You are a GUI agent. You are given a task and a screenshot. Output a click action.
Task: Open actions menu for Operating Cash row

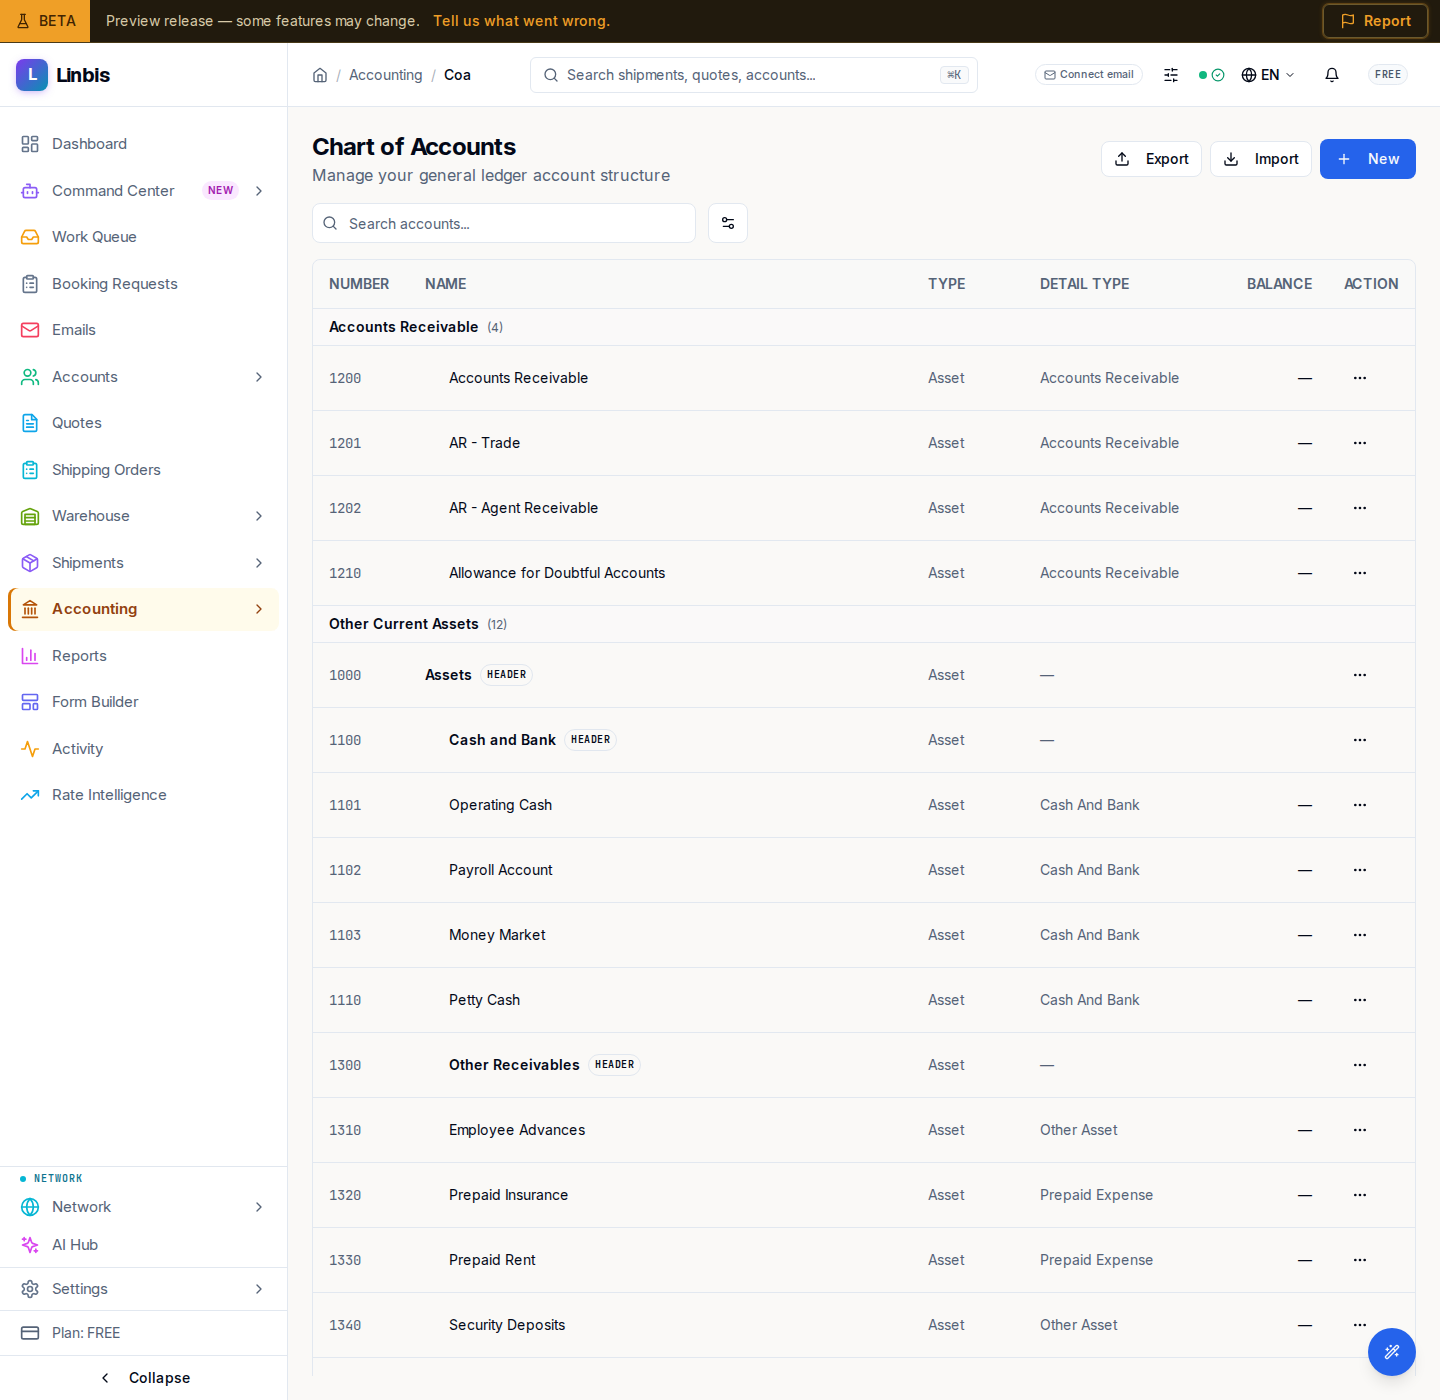(1360, 805)
